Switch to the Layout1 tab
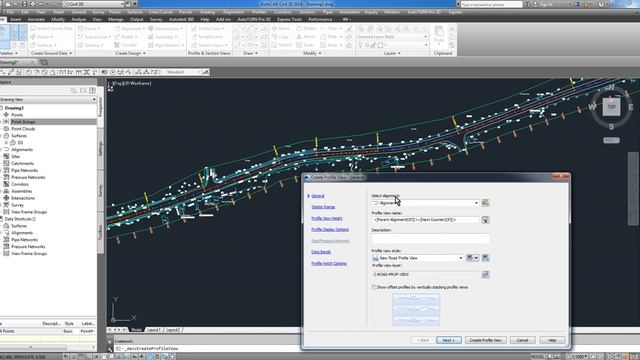 point(153,329)
